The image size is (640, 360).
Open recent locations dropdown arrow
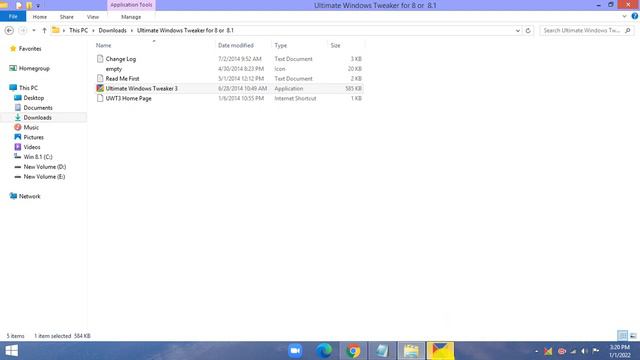(34, 31)
